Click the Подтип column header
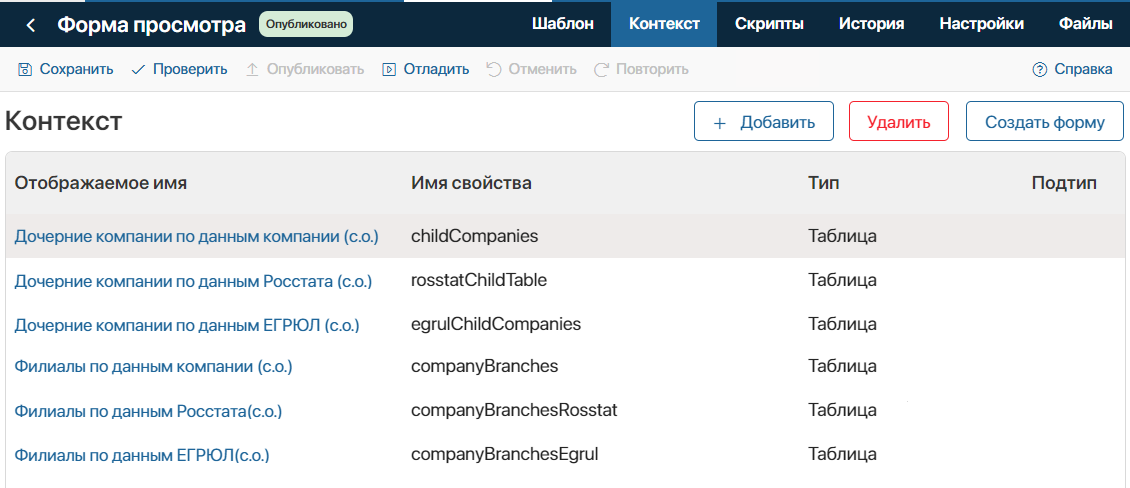This screenshot has height=488, width=1130. click(x=1064, y=183)
